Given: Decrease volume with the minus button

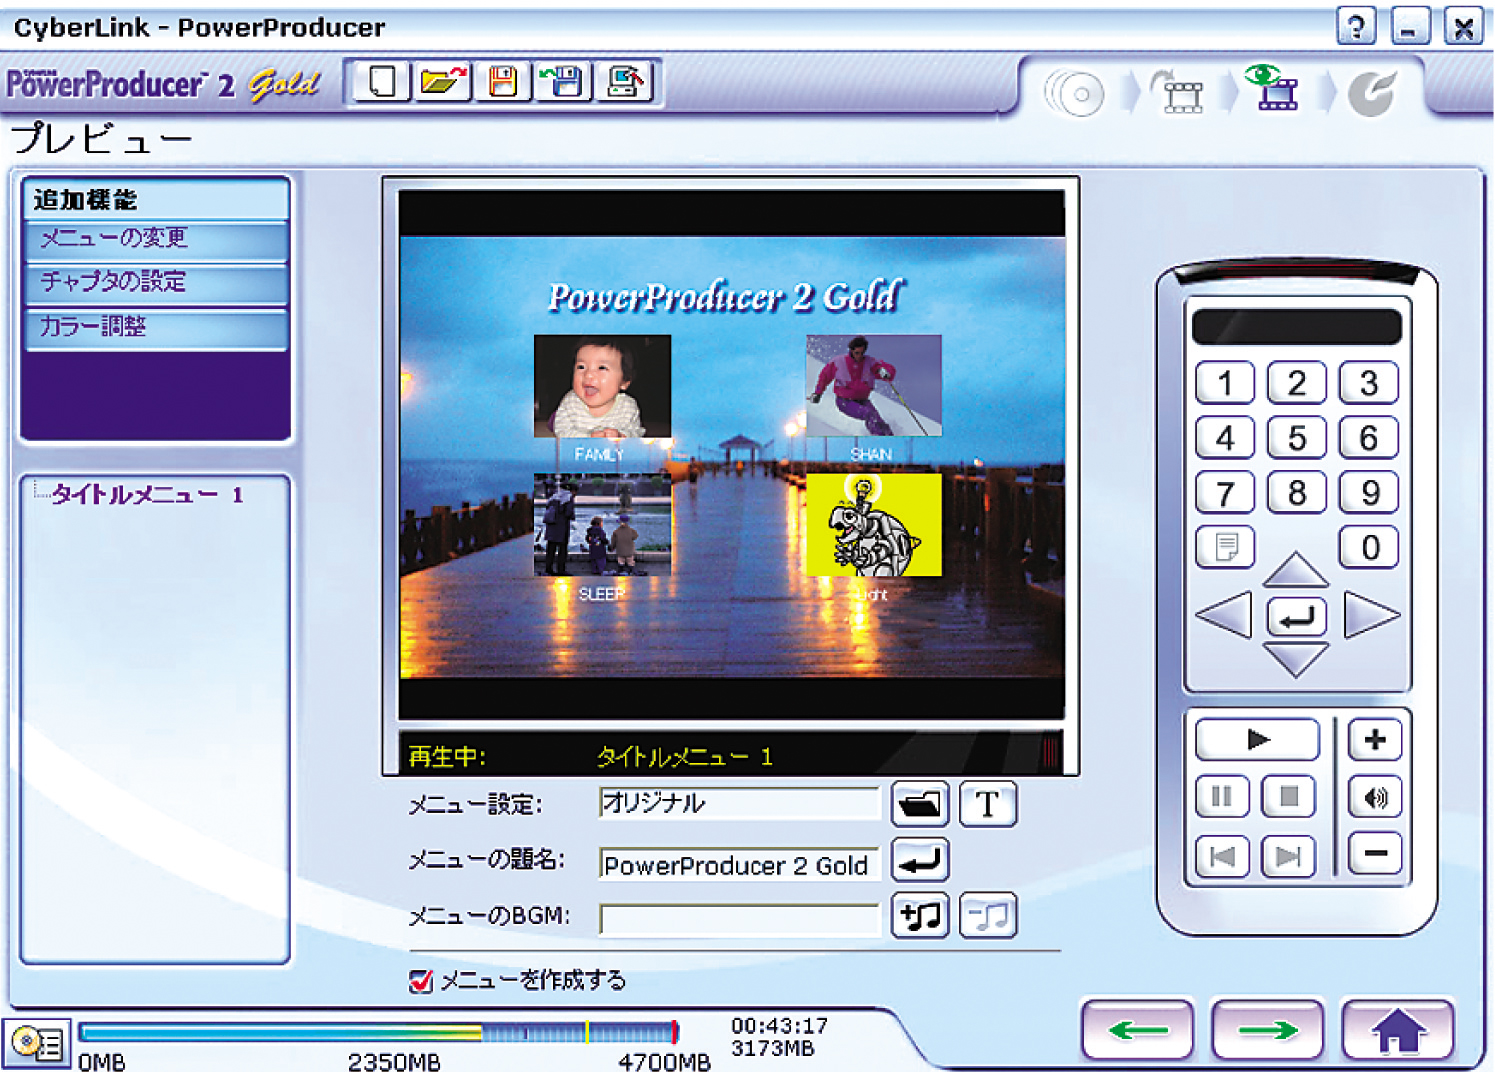Looking at the screenshot, I should click(1375, 853).
